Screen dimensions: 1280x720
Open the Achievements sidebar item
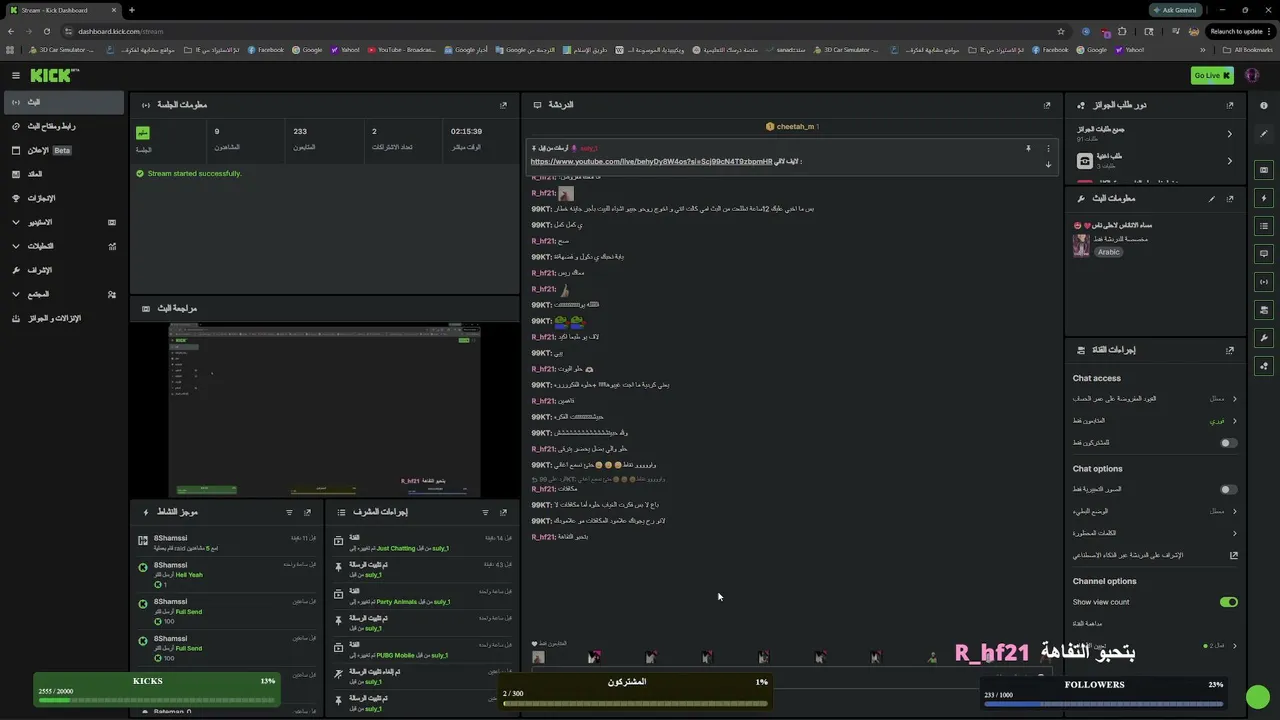[63, 198]
